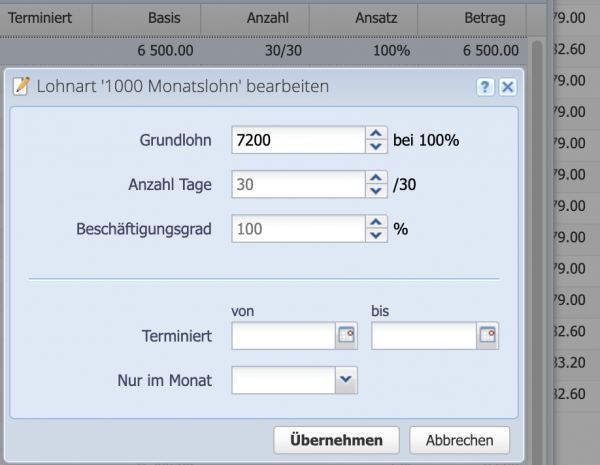Increase Grundlohn with up arrow
Image resolution: width=600 pixels, height=465 pixels.
click(376, 134)
